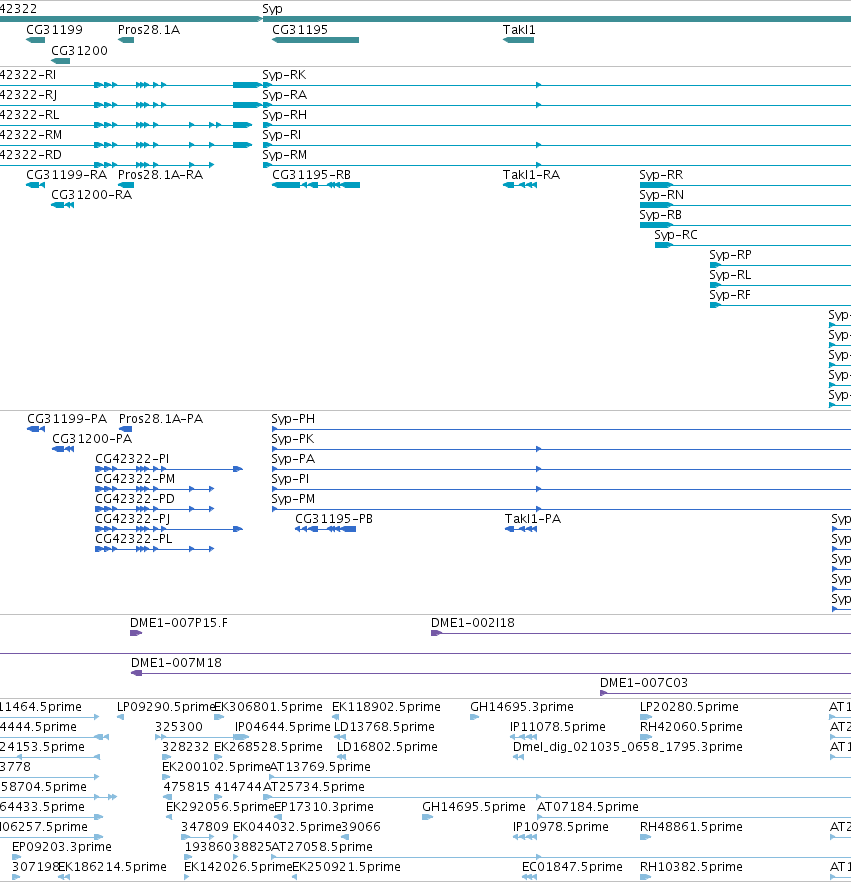Click the CG31195-RB transcript label
Viewport: 851px width, 882px height.
tap(312, 175)
